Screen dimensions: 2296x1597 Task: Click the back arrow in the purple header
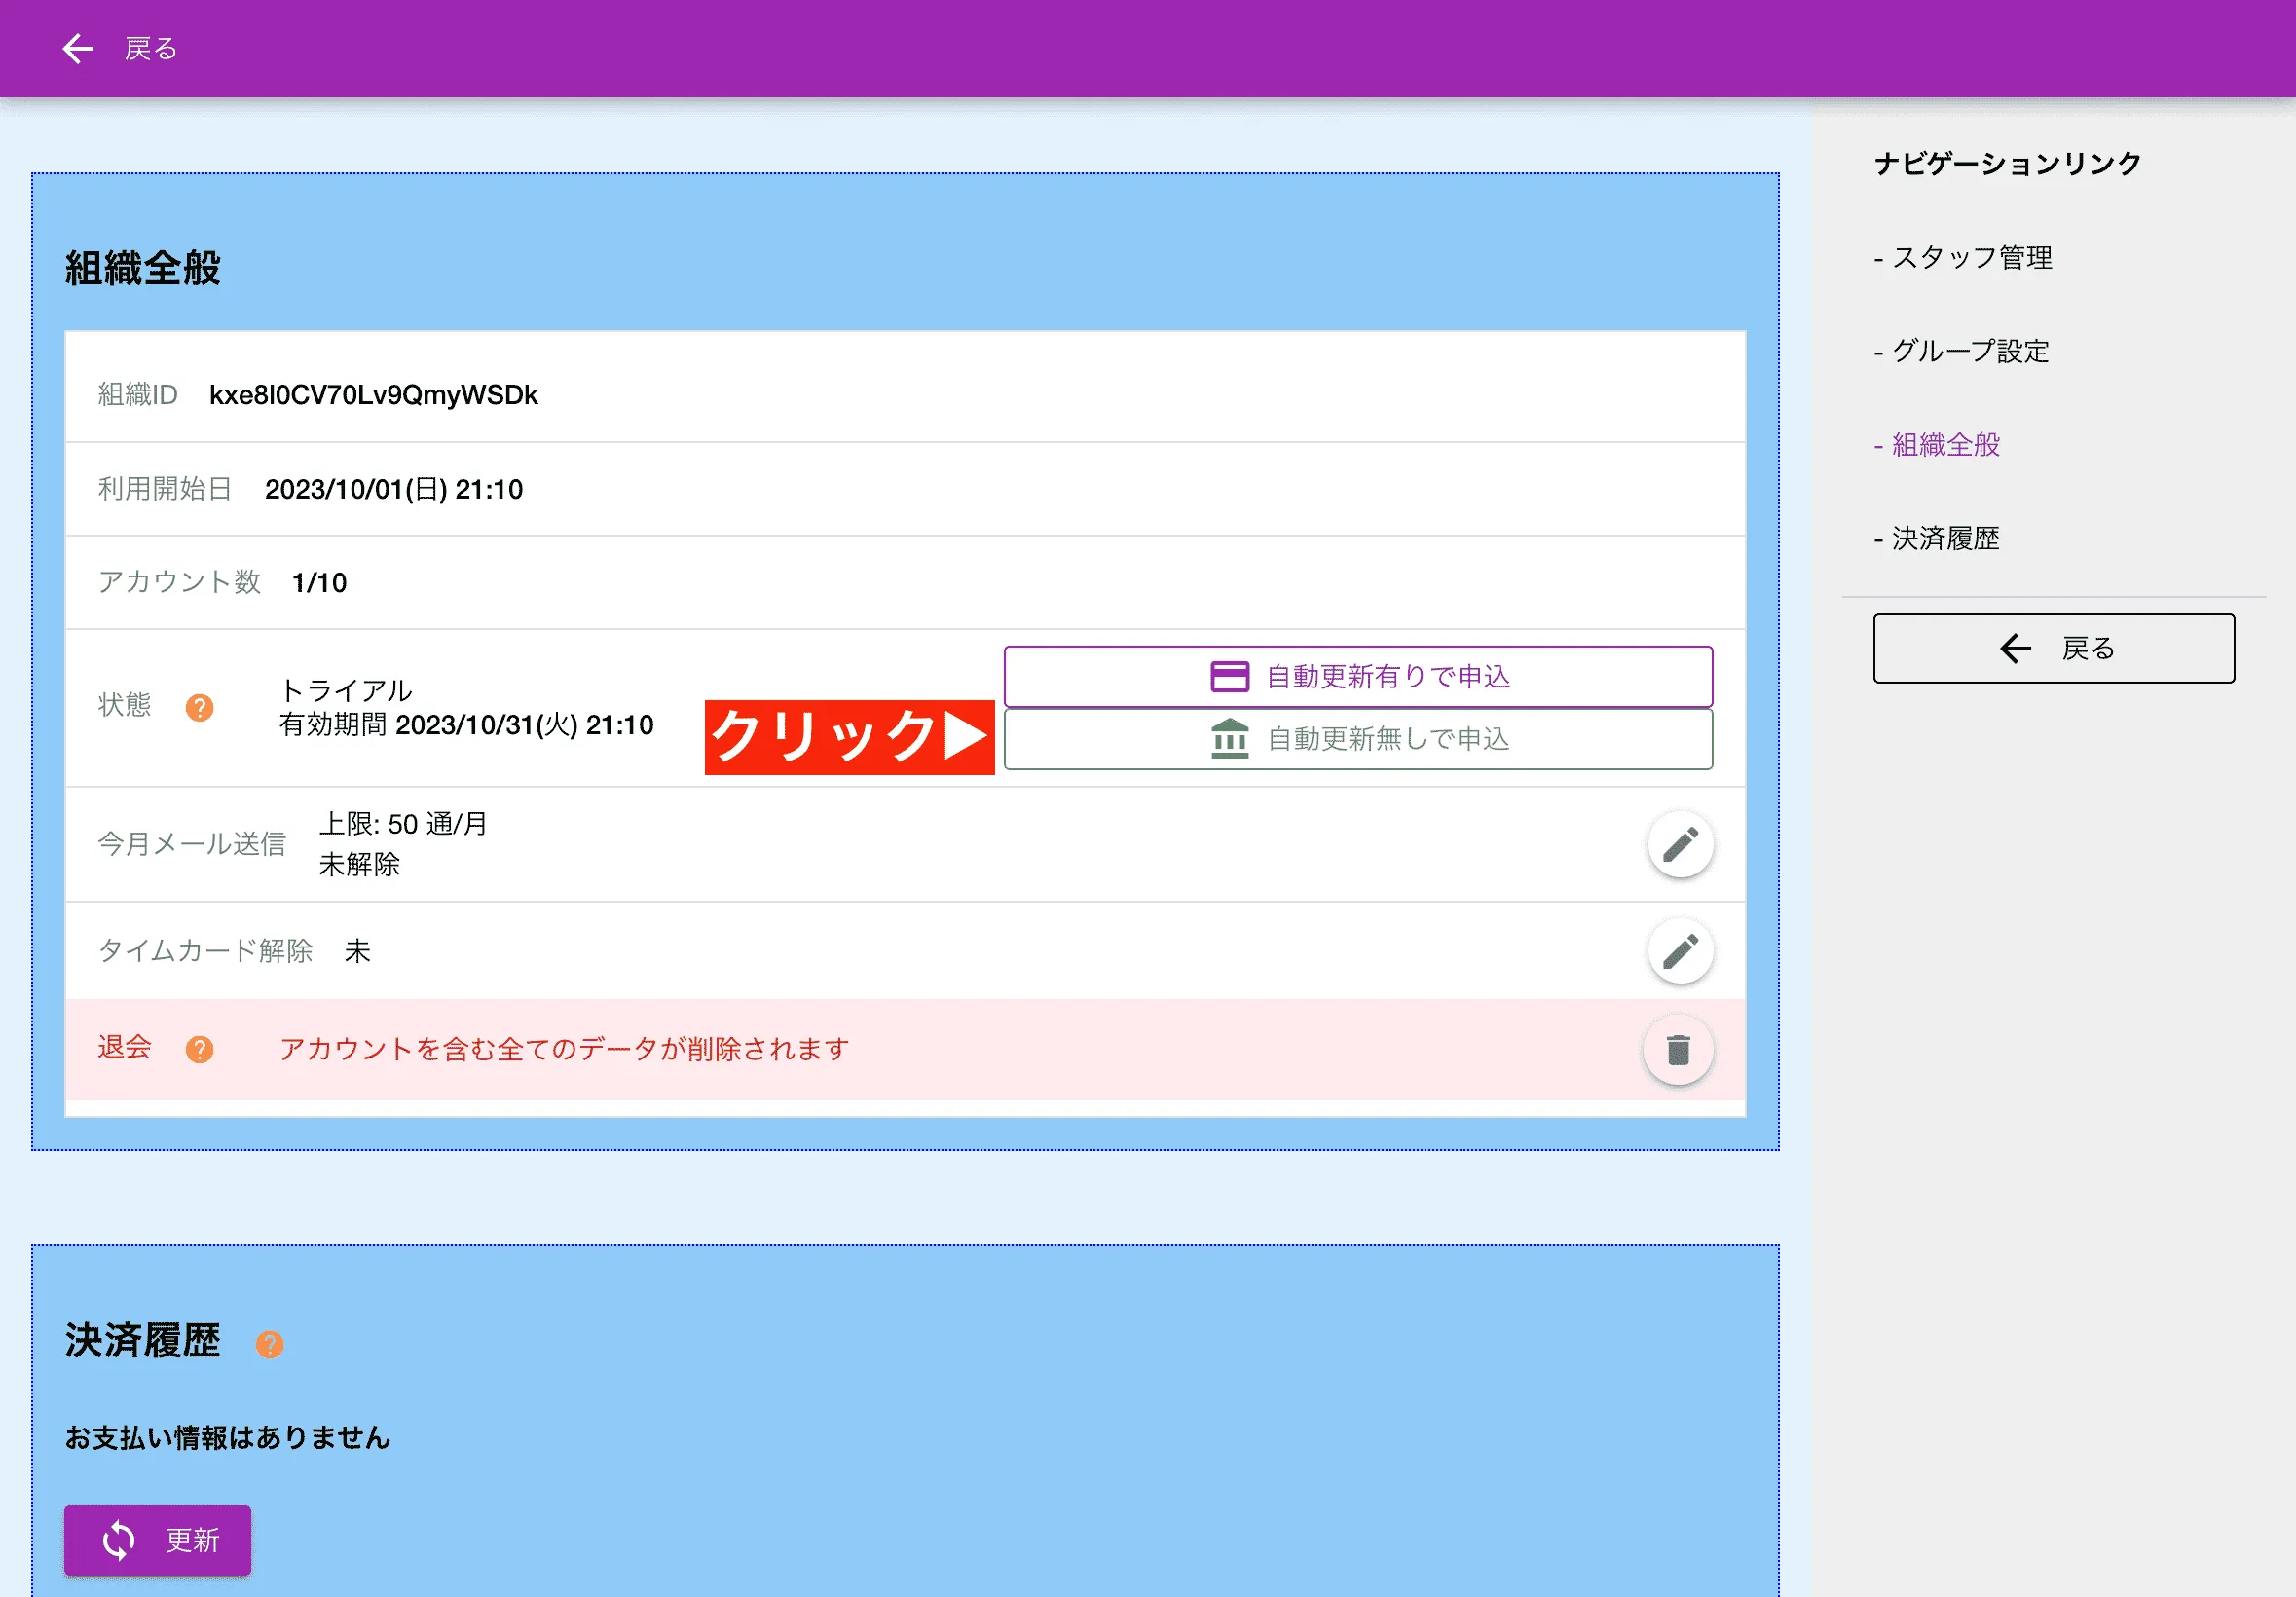pyautogui.click(x=77, y=48)
